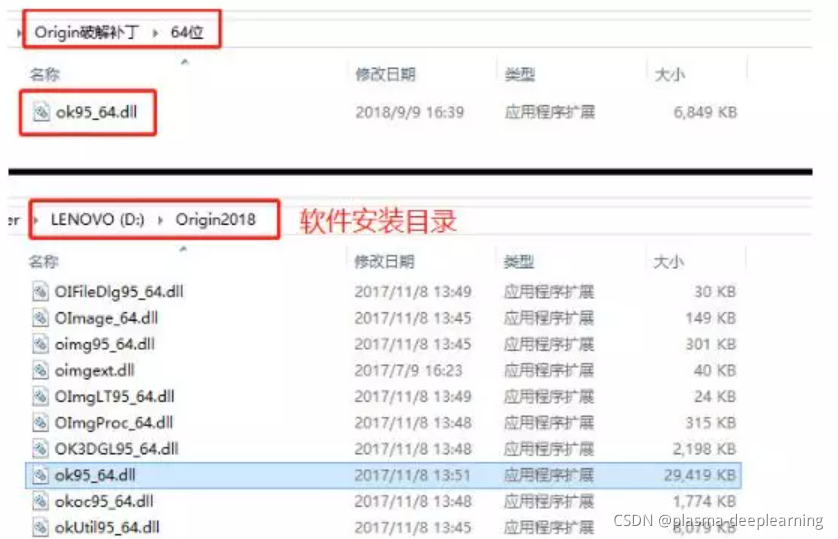
Task: Expand breadcrumb arrow before LENOVO (D:)
Action: click(x=36, y=220)
